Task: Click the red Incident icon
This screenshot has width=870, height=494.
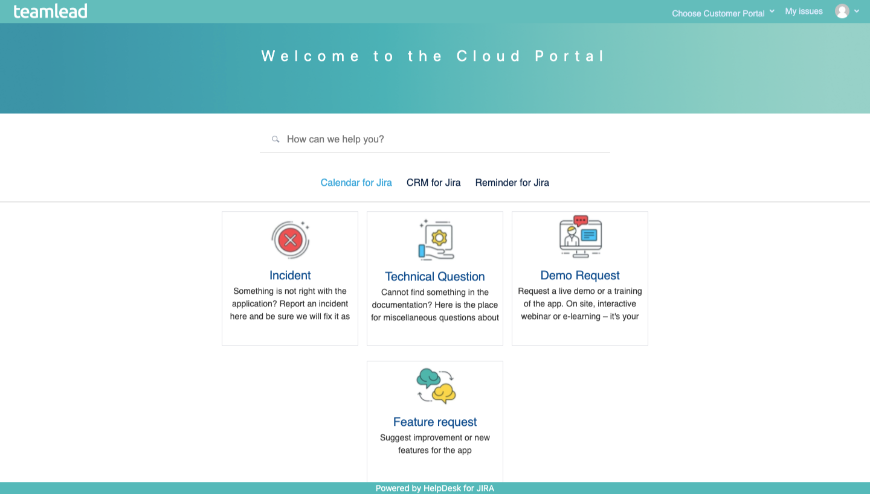Action: (x=290, y=240)
